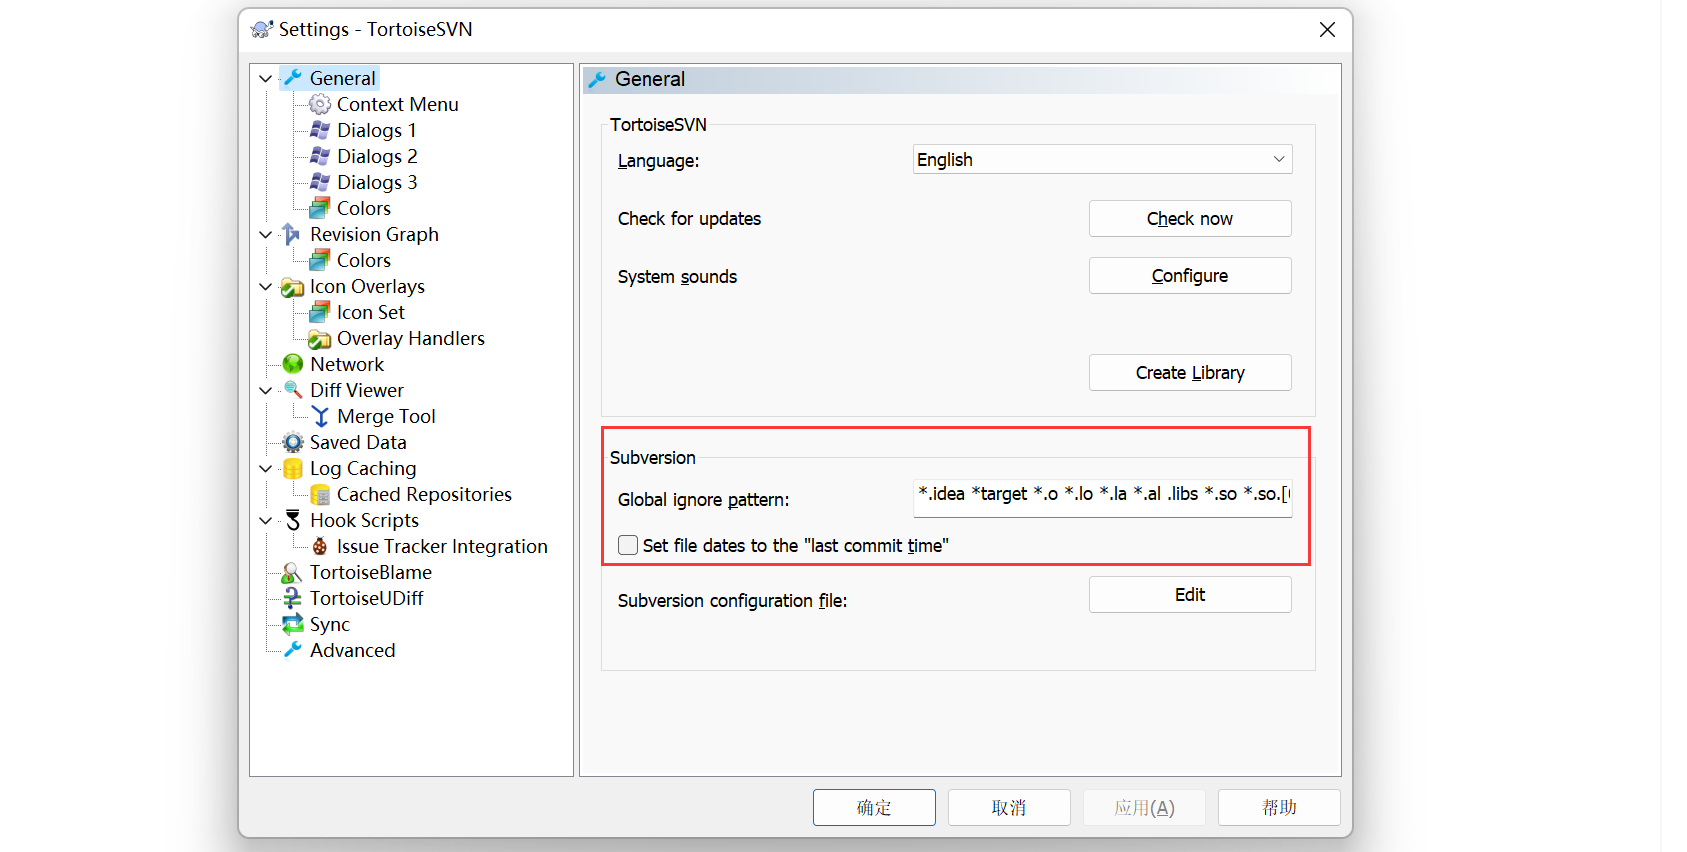Click the TortoiseBlame icon
The image size is (1687, 852).
(x=292, y=572)
